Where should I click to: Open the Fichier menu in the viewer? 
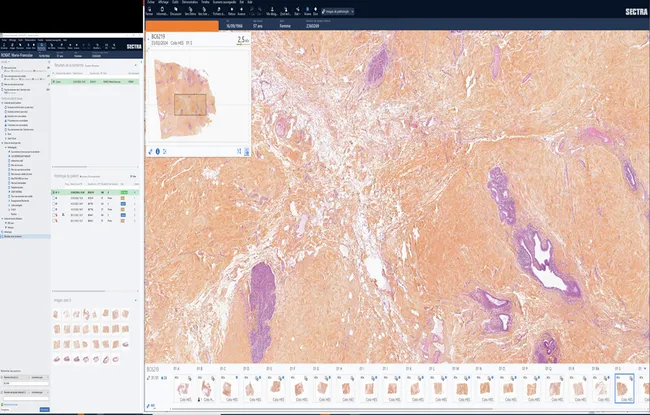(151, 2)
